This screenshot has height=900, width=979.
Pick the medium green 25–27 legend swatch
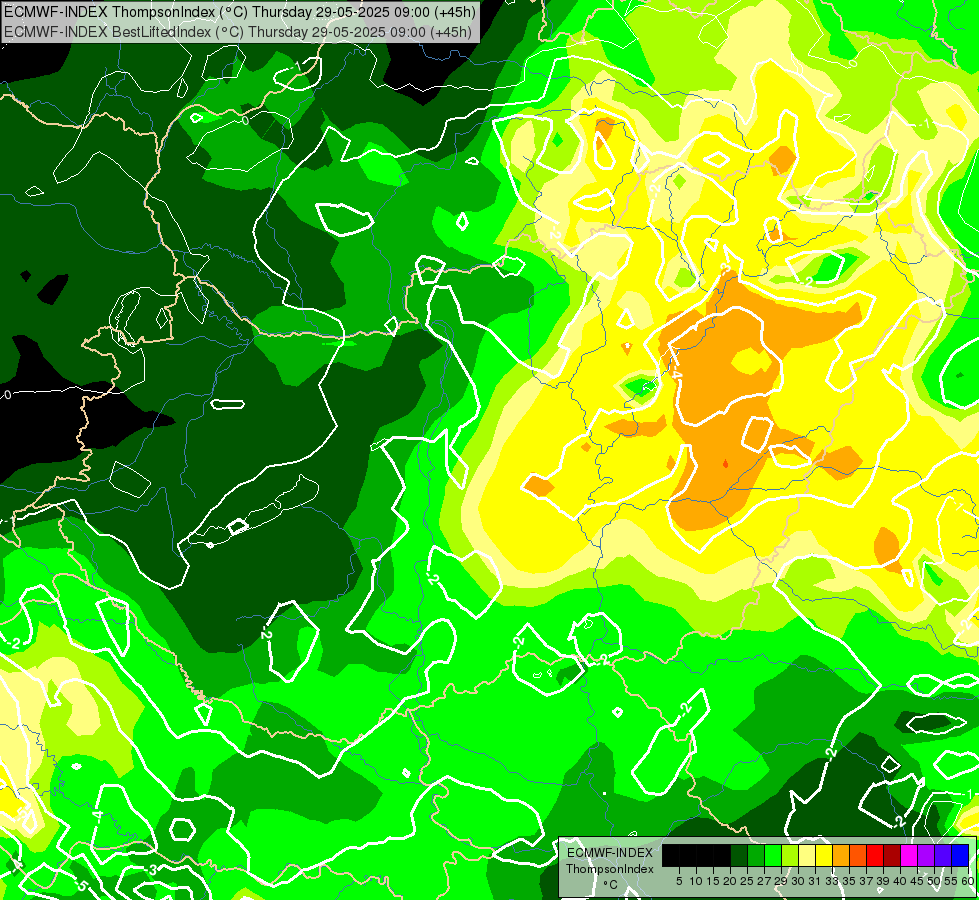click(756, 855)
